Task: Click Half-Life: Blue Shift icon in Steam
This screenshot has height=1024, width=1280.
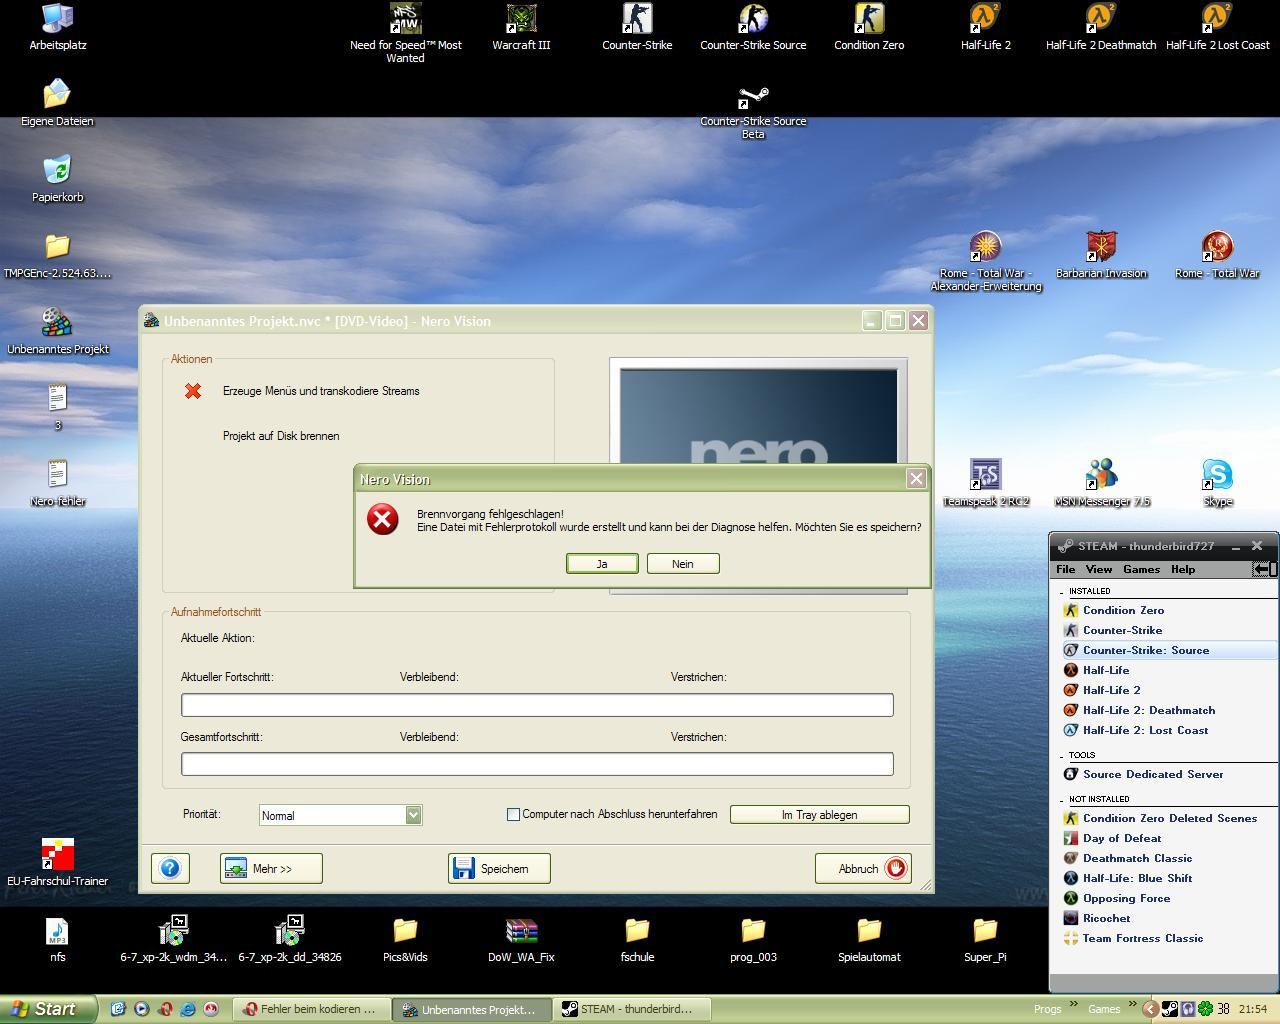Action: pos(1070,878)
